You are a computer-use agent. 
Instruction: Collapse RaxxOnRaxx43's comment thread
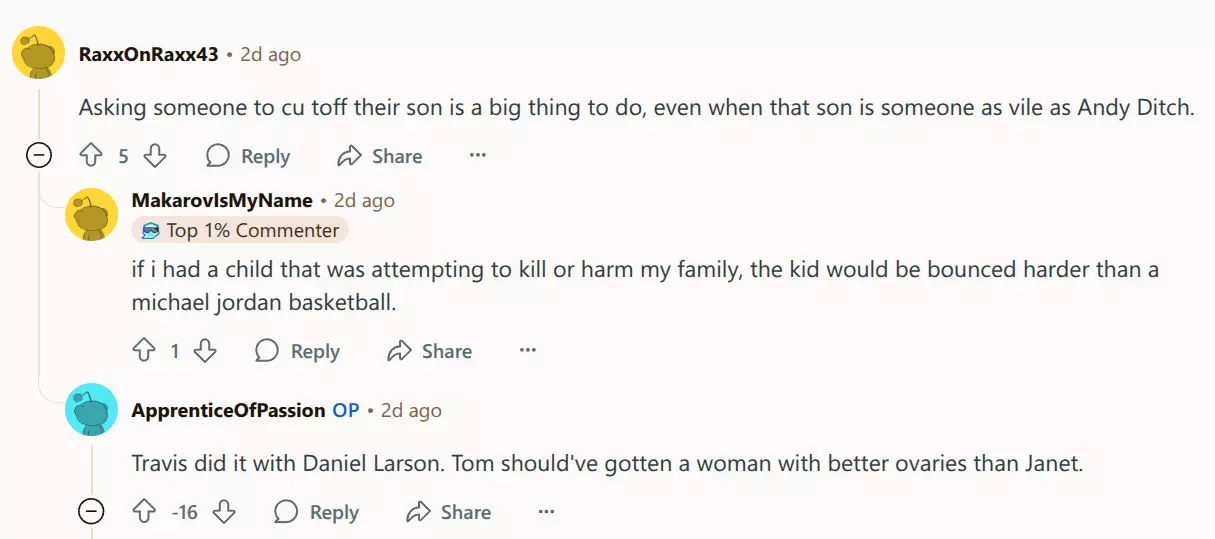point(38,156)
